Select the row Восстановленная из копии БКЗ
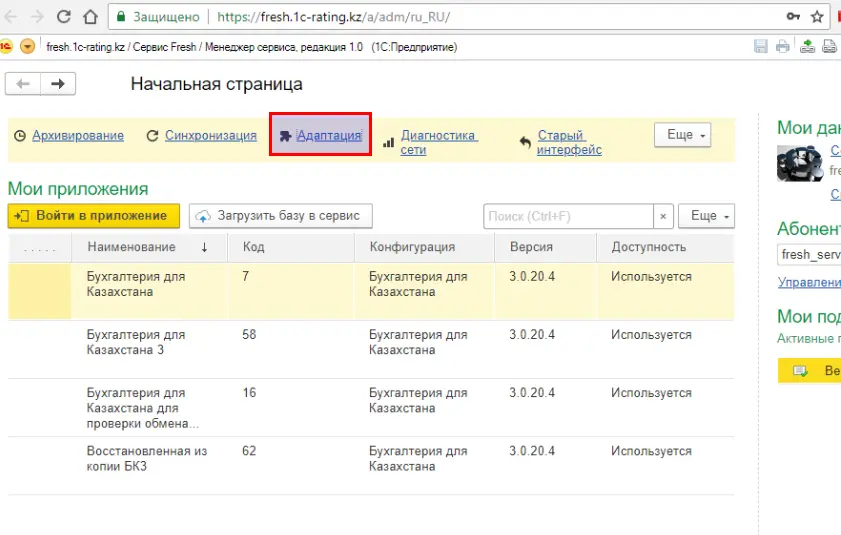 pos(371,466)
